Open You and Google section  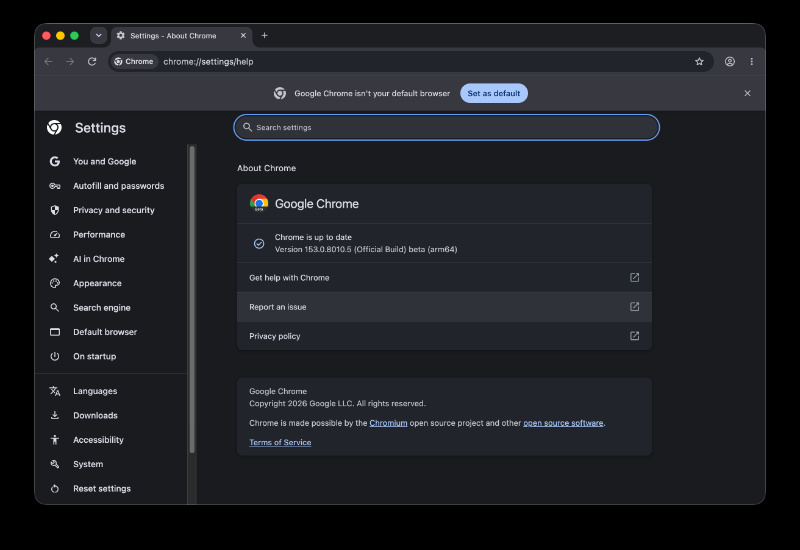pos(111,161)
